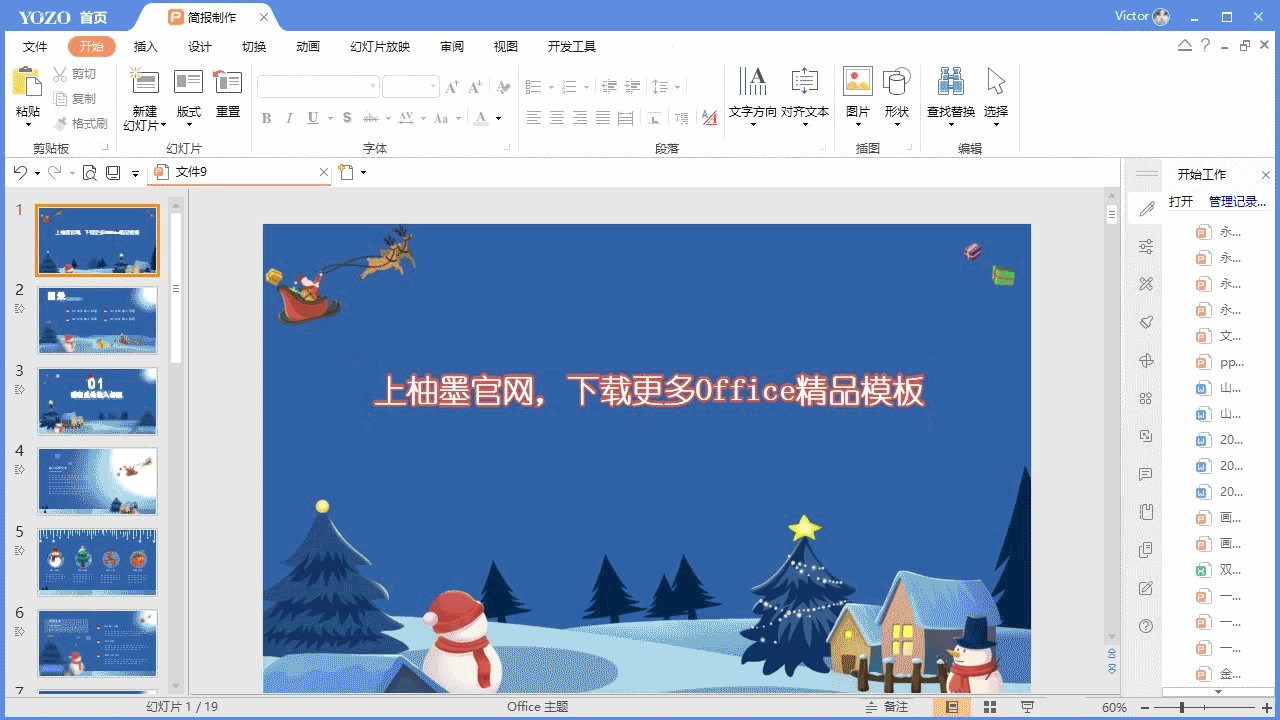
Task: Click Format Painter (格式刷)
Action: click(80, 123)
